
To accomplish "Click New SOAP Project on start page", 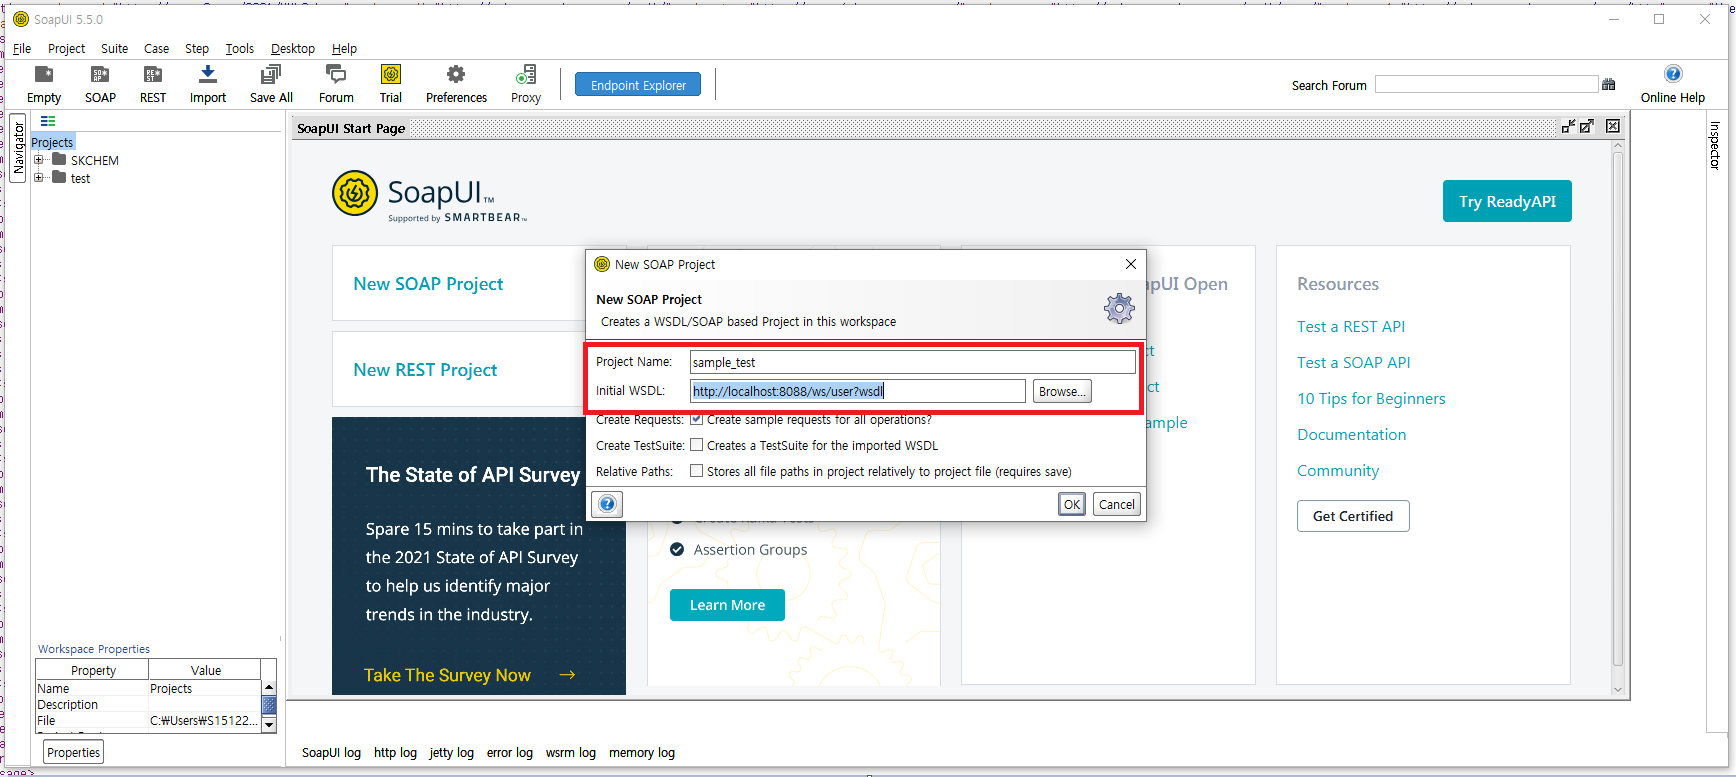I will tap(428, 284).
